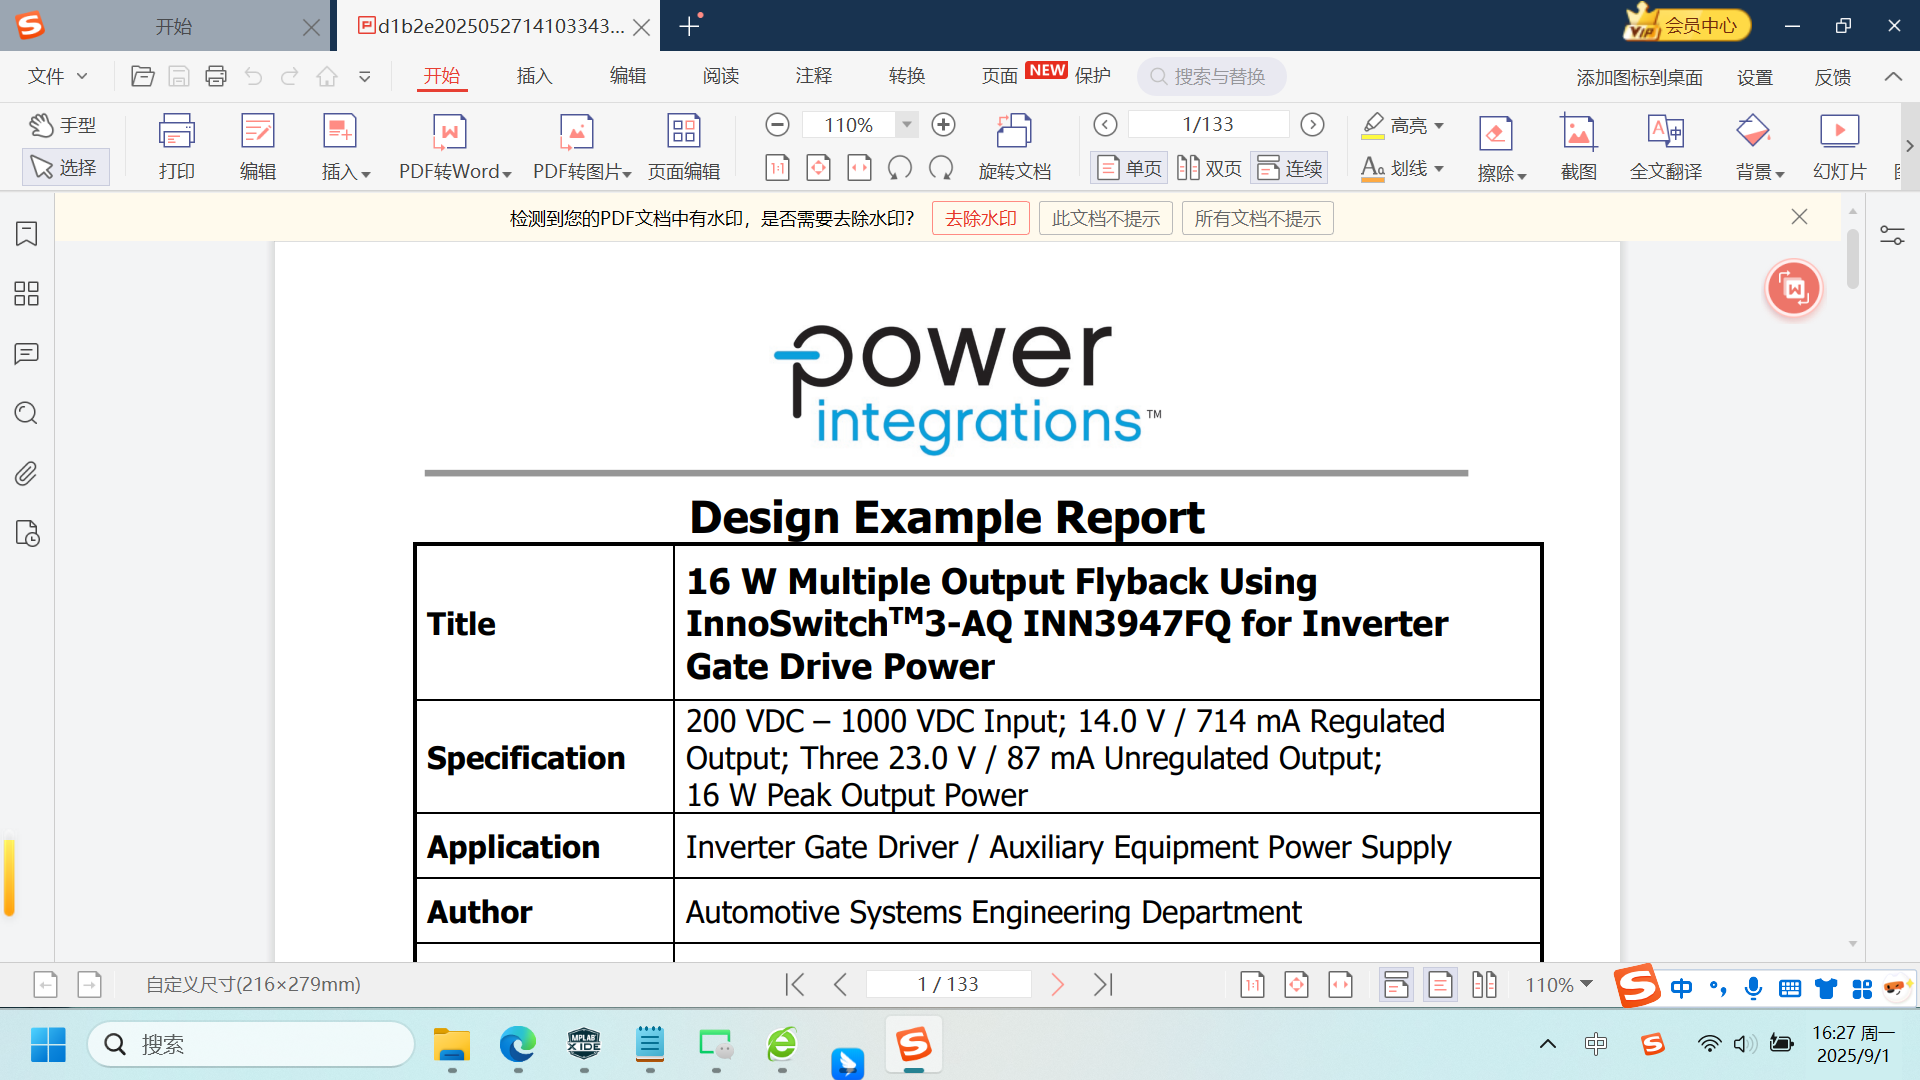Viewport: 1920px width, 1080px height.
Task: Open 设置 settings
Action: [x=1754, y=77]
